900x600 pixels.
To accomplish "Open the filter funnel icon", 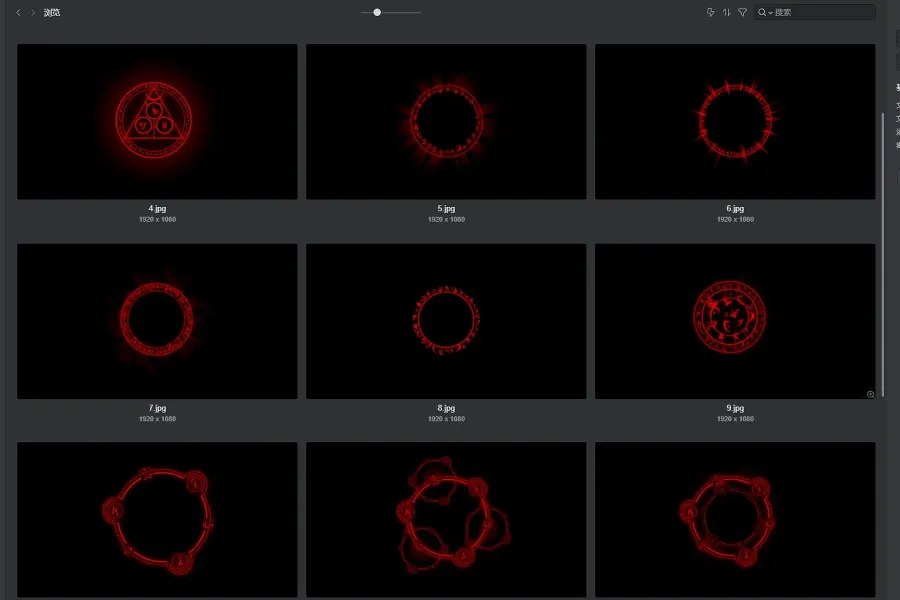I will (742, 13).
